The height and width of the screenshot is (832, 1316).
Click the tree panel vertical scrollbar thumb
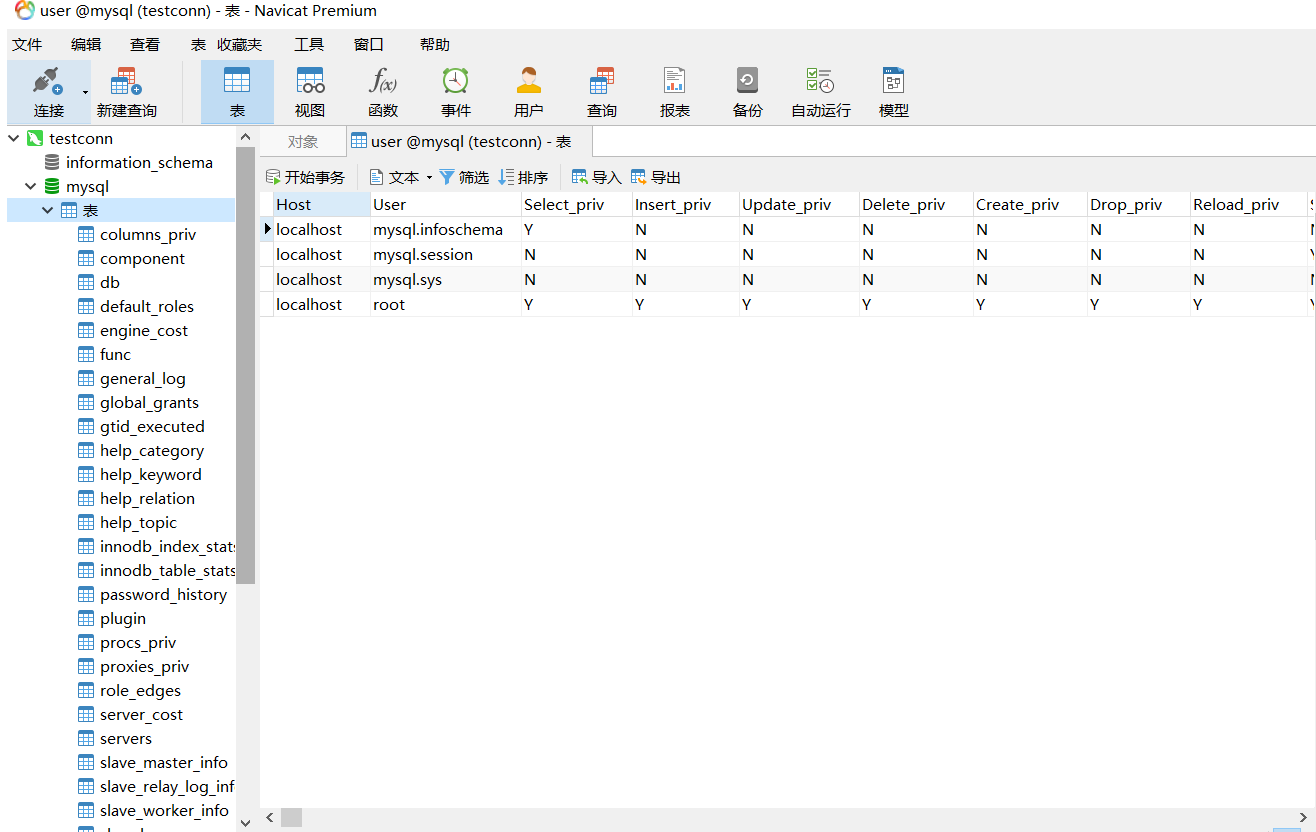pos(246,366)
